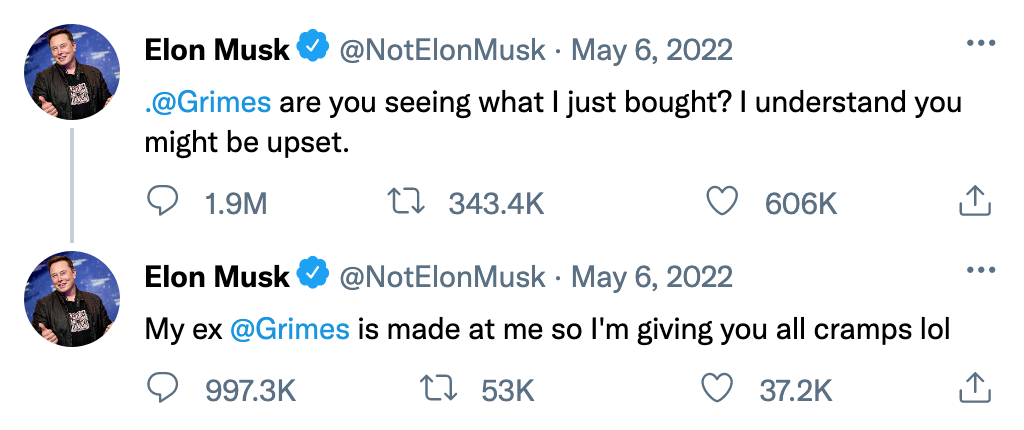Reply to the first tweet about Grimes
The height and width of the screenshot is (430, 1024).
161,203
